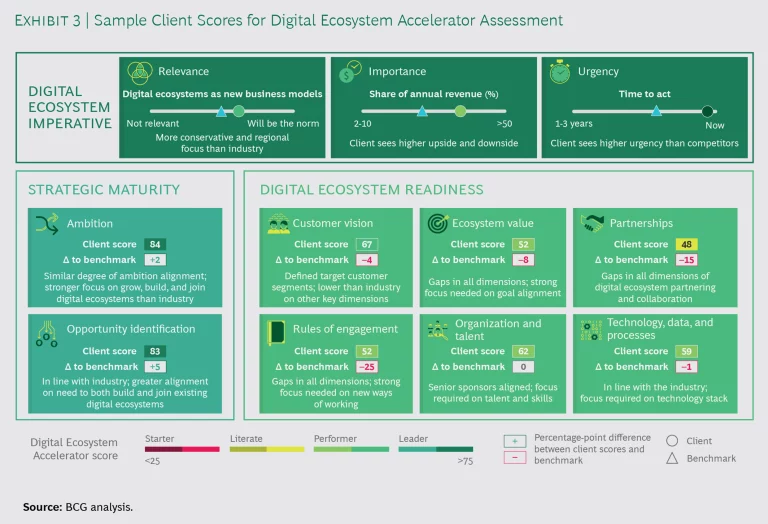Click the Organization and talent icon
The image size is (768, 524).
436,329
